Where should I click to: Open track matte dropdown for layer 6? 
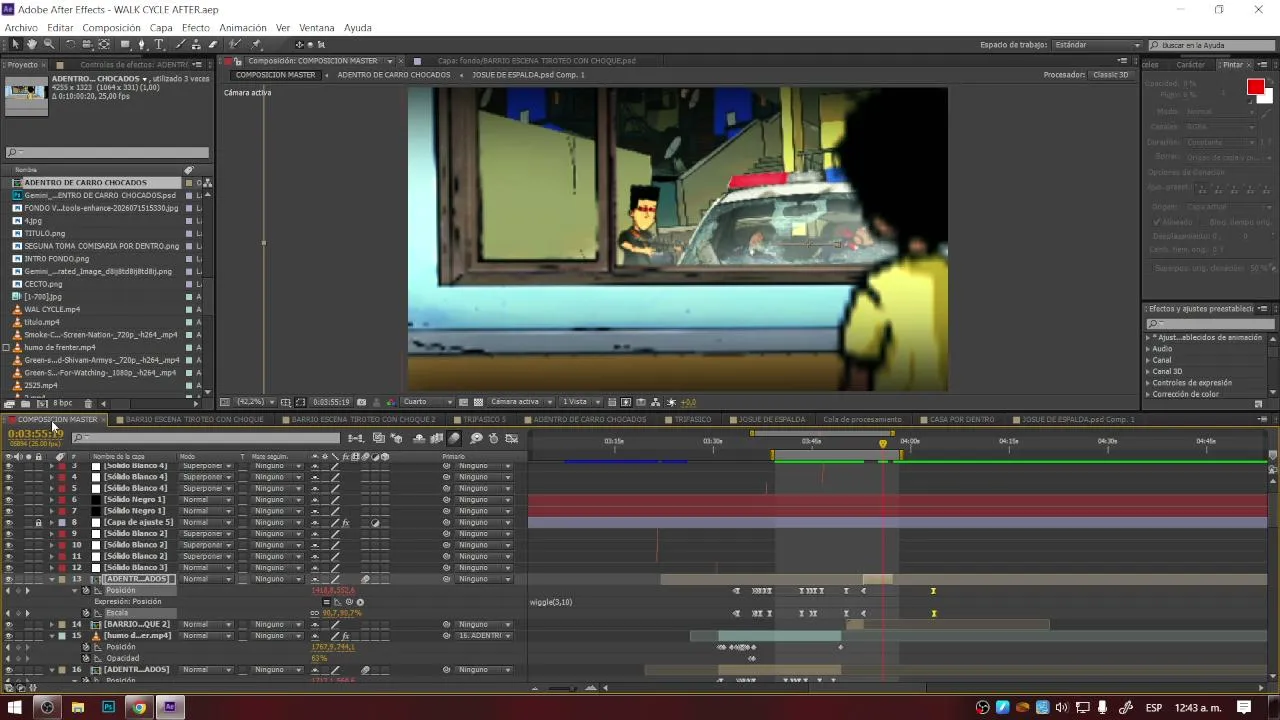278,500
